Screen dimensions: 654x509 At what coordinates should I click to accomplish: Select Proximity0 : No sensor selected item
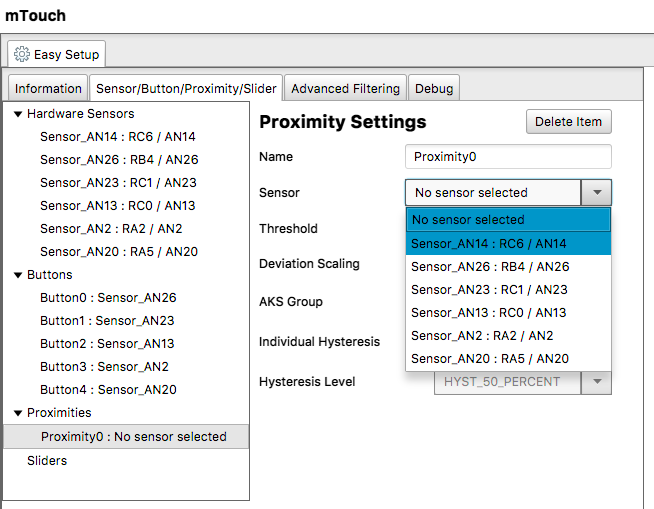[126, 436]
